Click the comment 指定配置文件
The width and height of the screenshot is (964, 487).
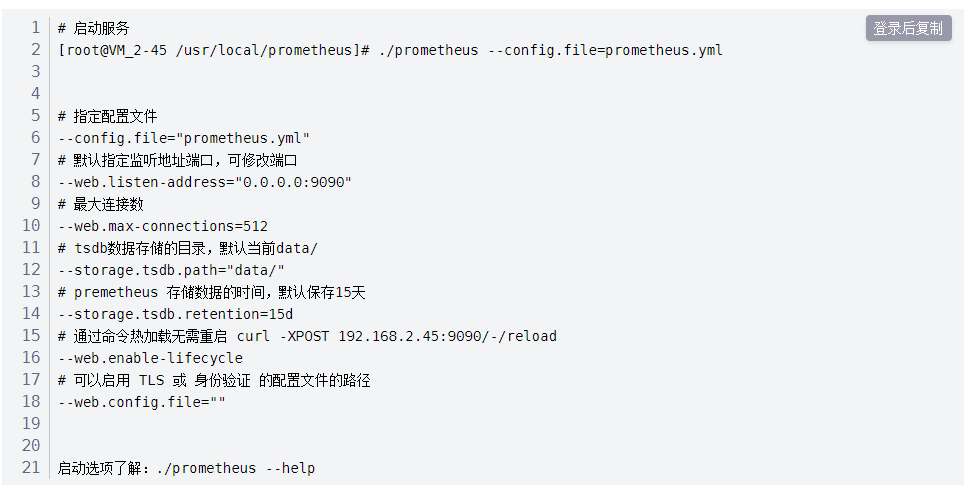115,116
